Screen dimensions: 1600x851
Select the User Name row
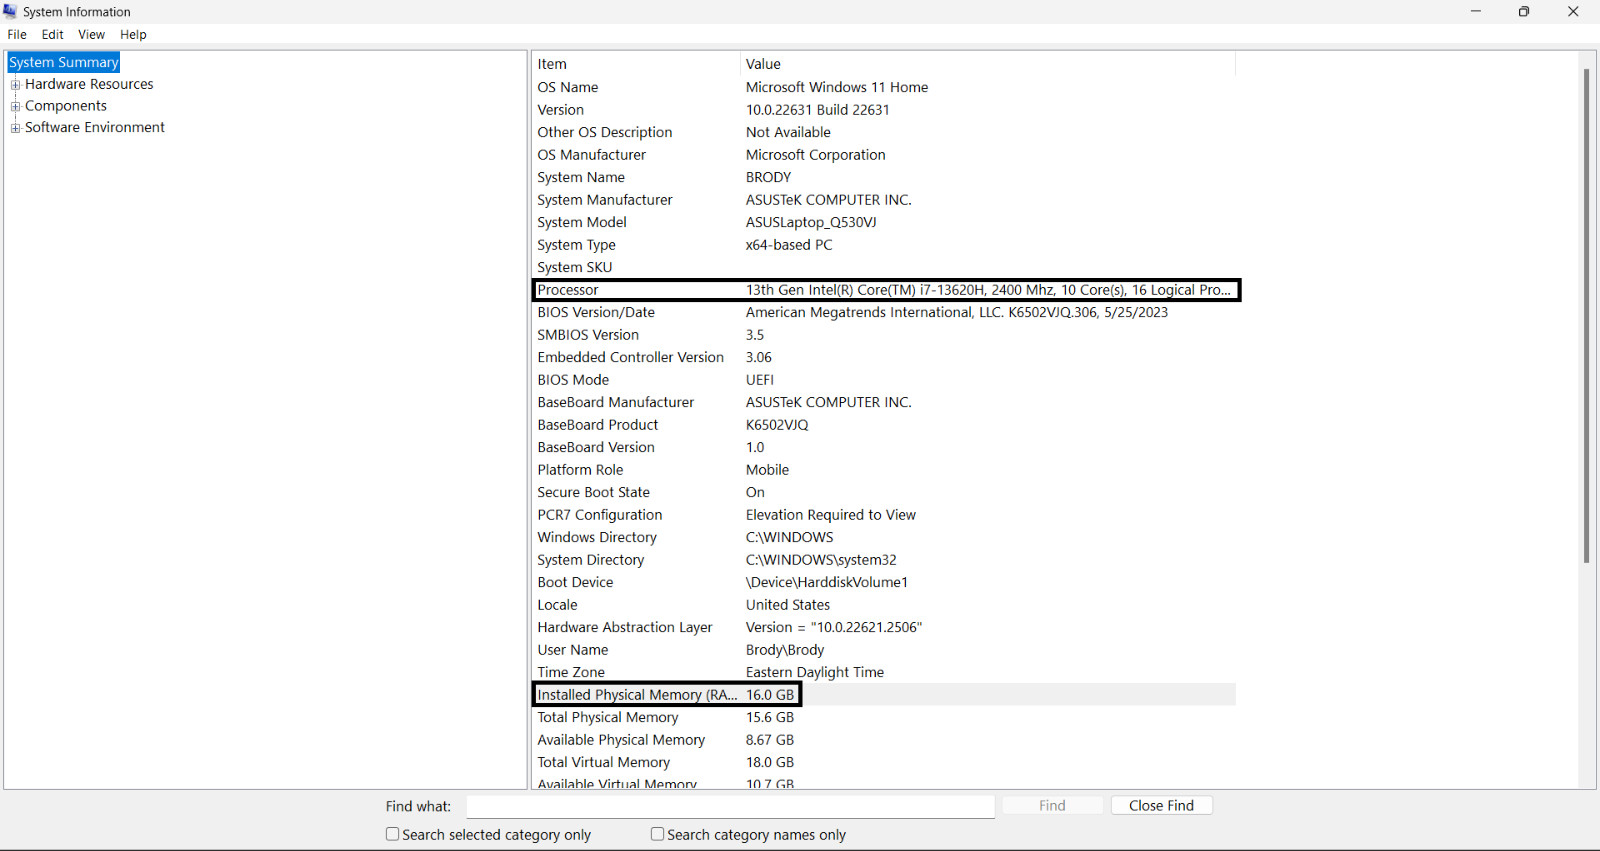point(885,650)
